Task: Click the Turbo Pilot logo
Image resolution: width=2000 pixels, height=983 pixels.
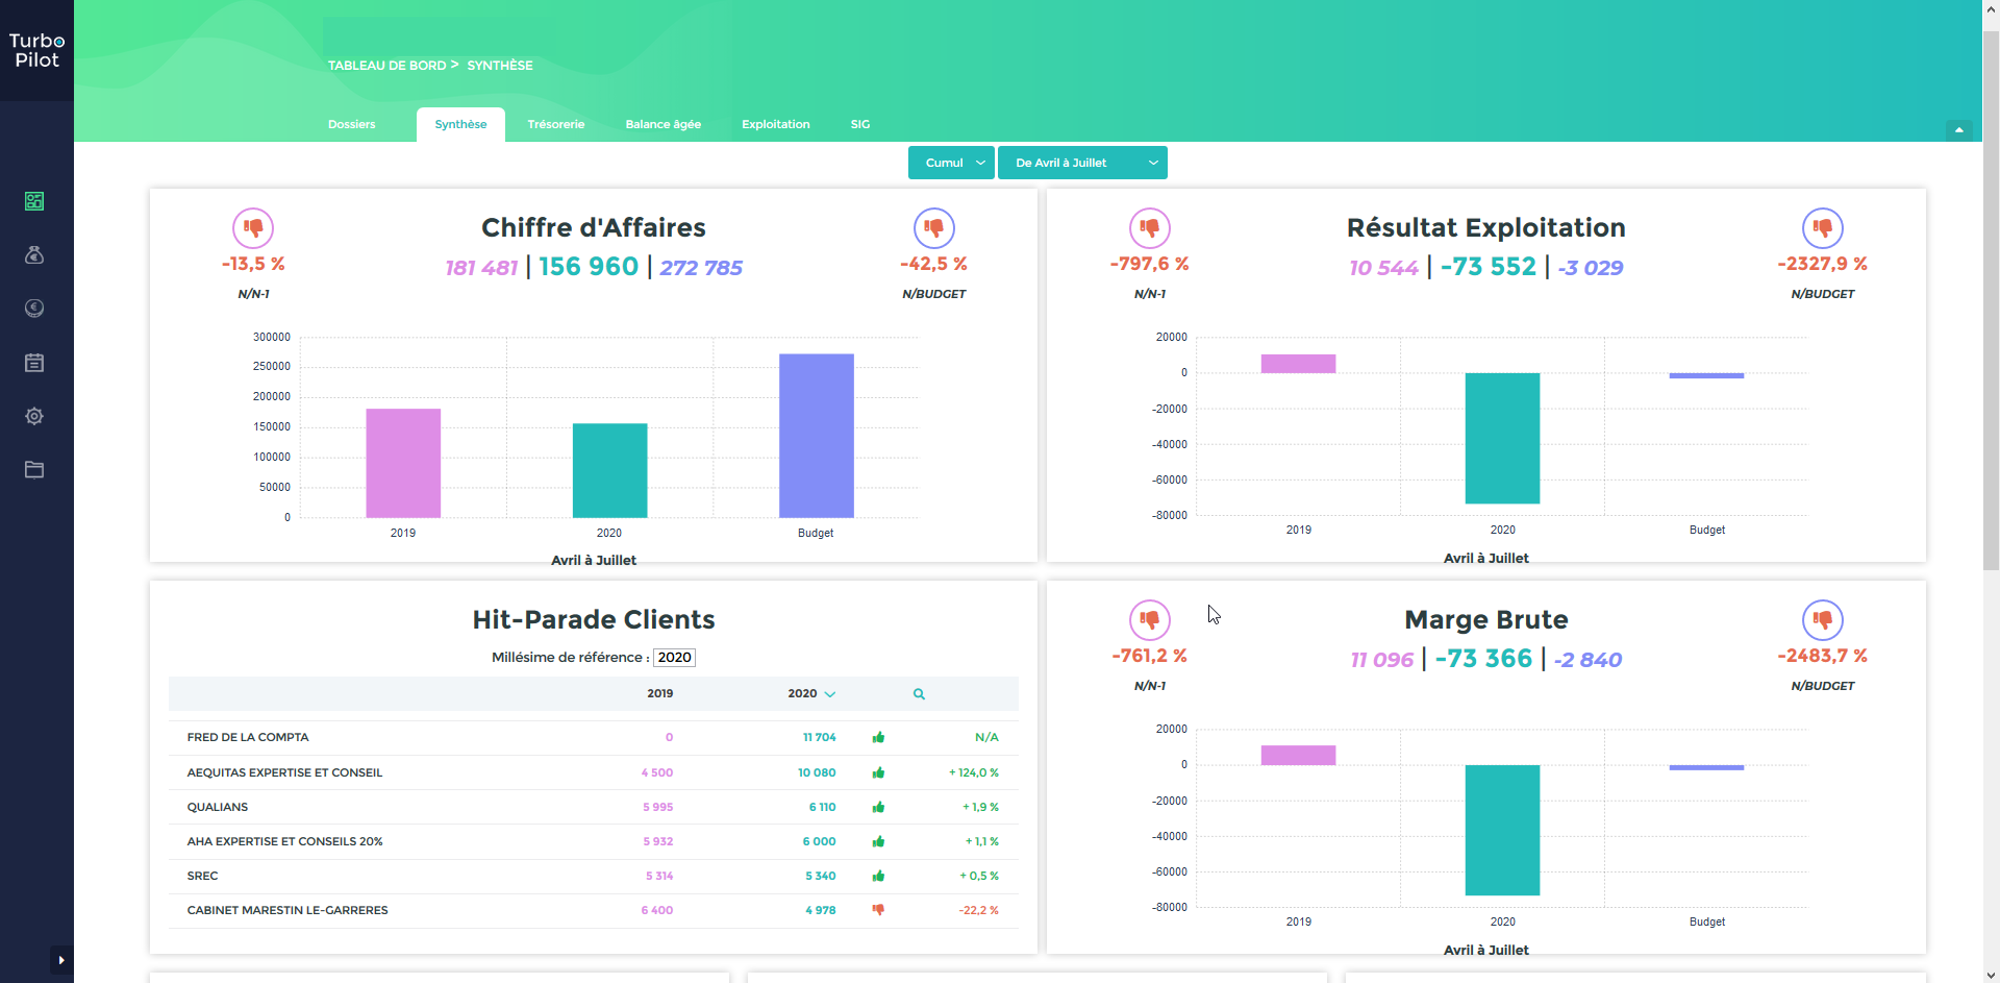Action: pyautogui.click(x=37, y=50)
